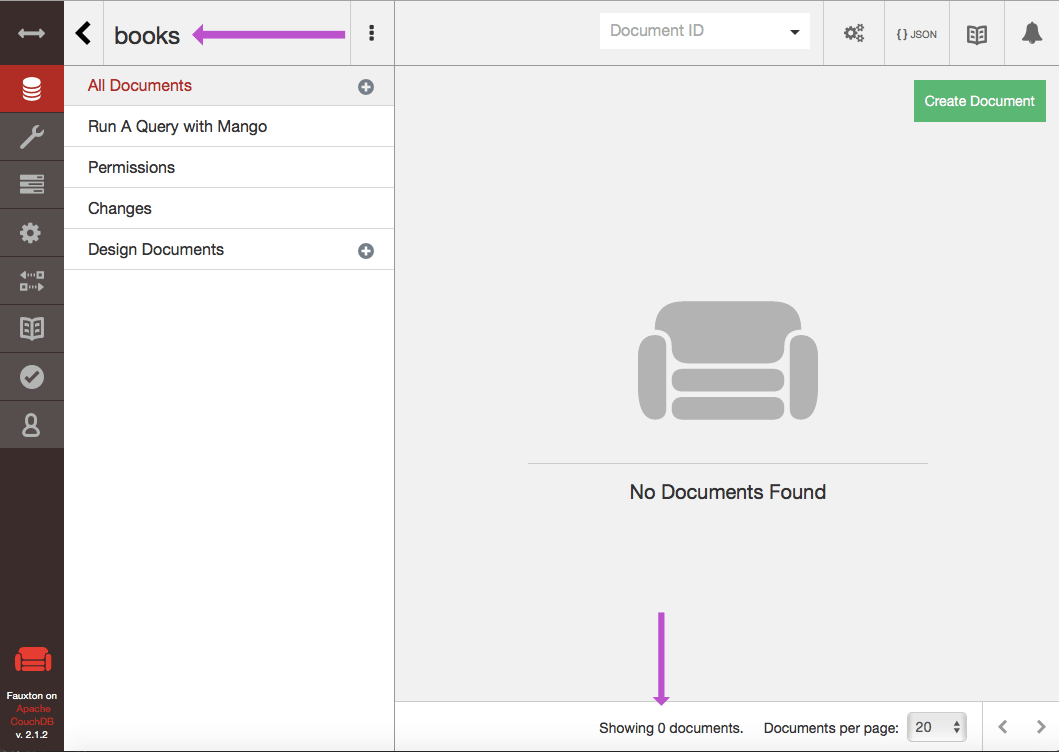Open Run A Query with Mango
This screenshot has height=752, width=1059.
tap(177, 126)
